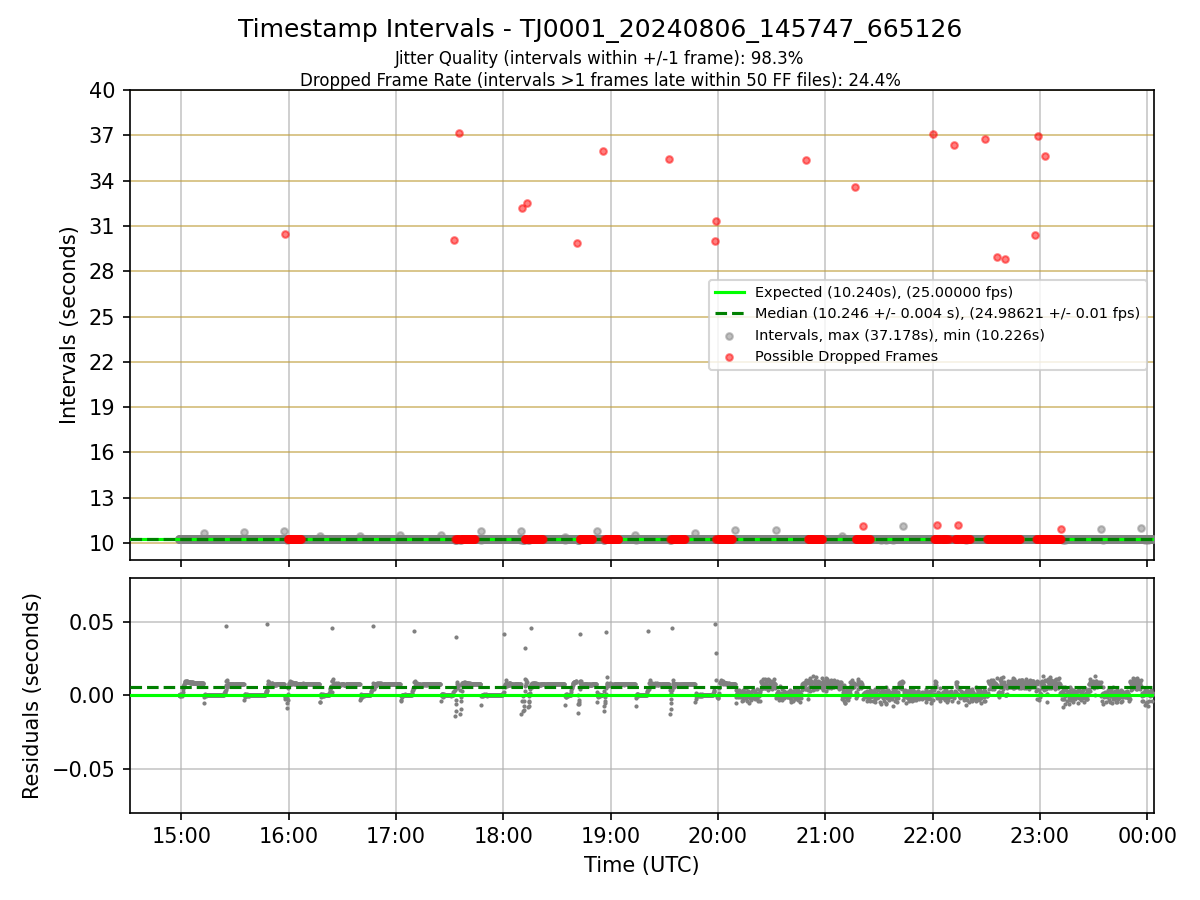Select the Dropped Frame Rate 24.4% subtitle line

(x=600, y=80)
